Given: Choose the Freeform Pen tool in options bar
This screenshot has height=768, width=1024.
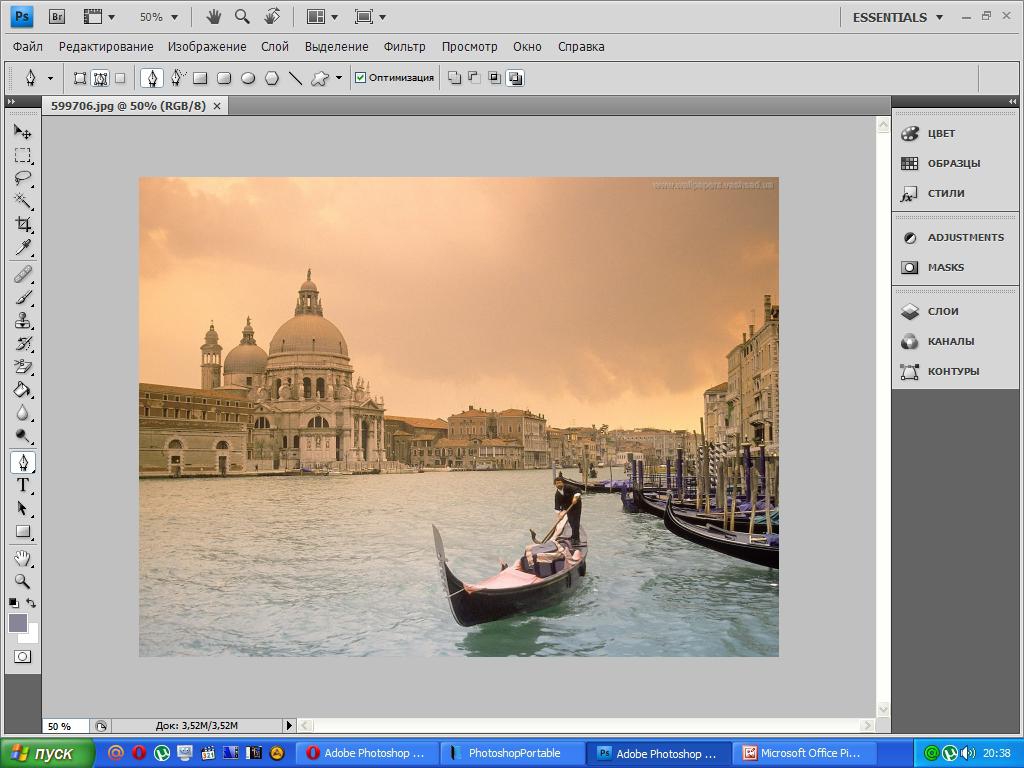Looking at the screenshot, I should 177,78.
